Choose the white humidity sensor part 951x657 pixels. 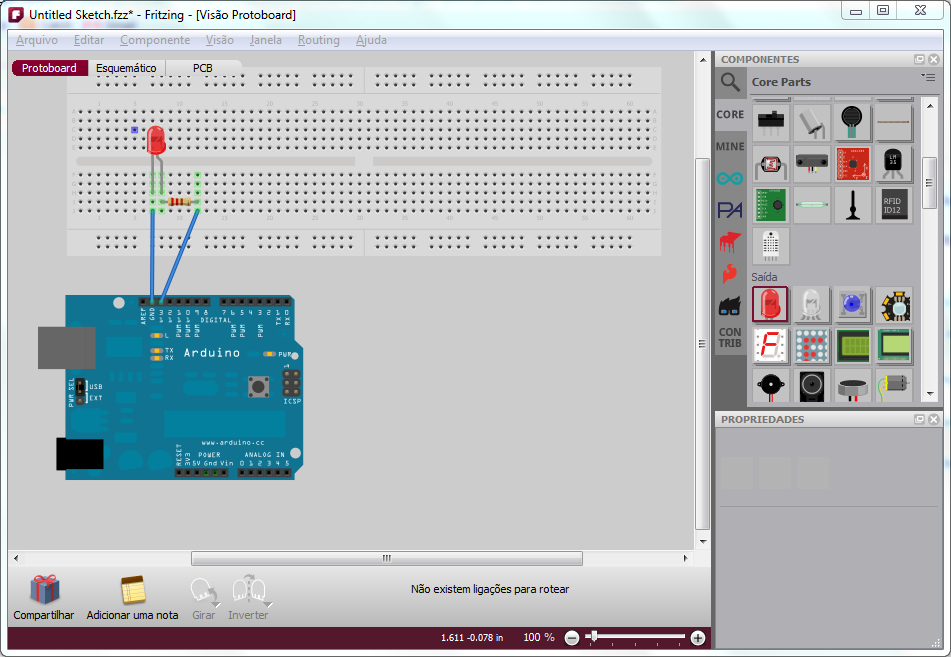point(771,246)
